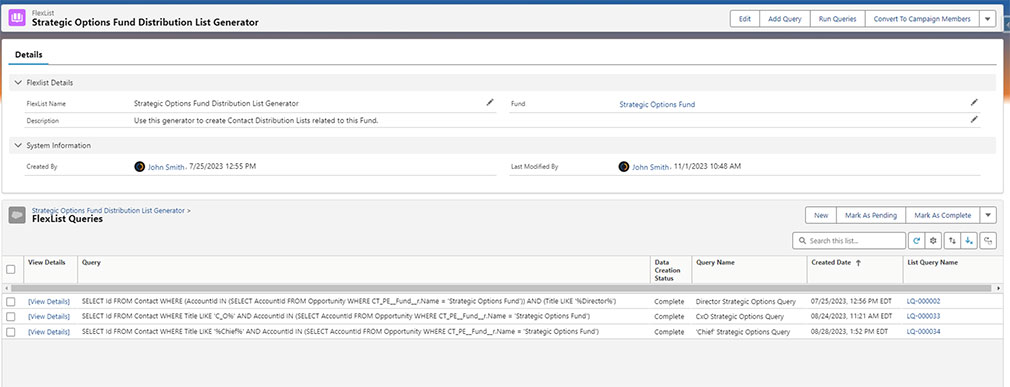Click in the Search this list field
Image resolution: width=1010 pixels, height=387 pixels.
(x=849, y=241)
